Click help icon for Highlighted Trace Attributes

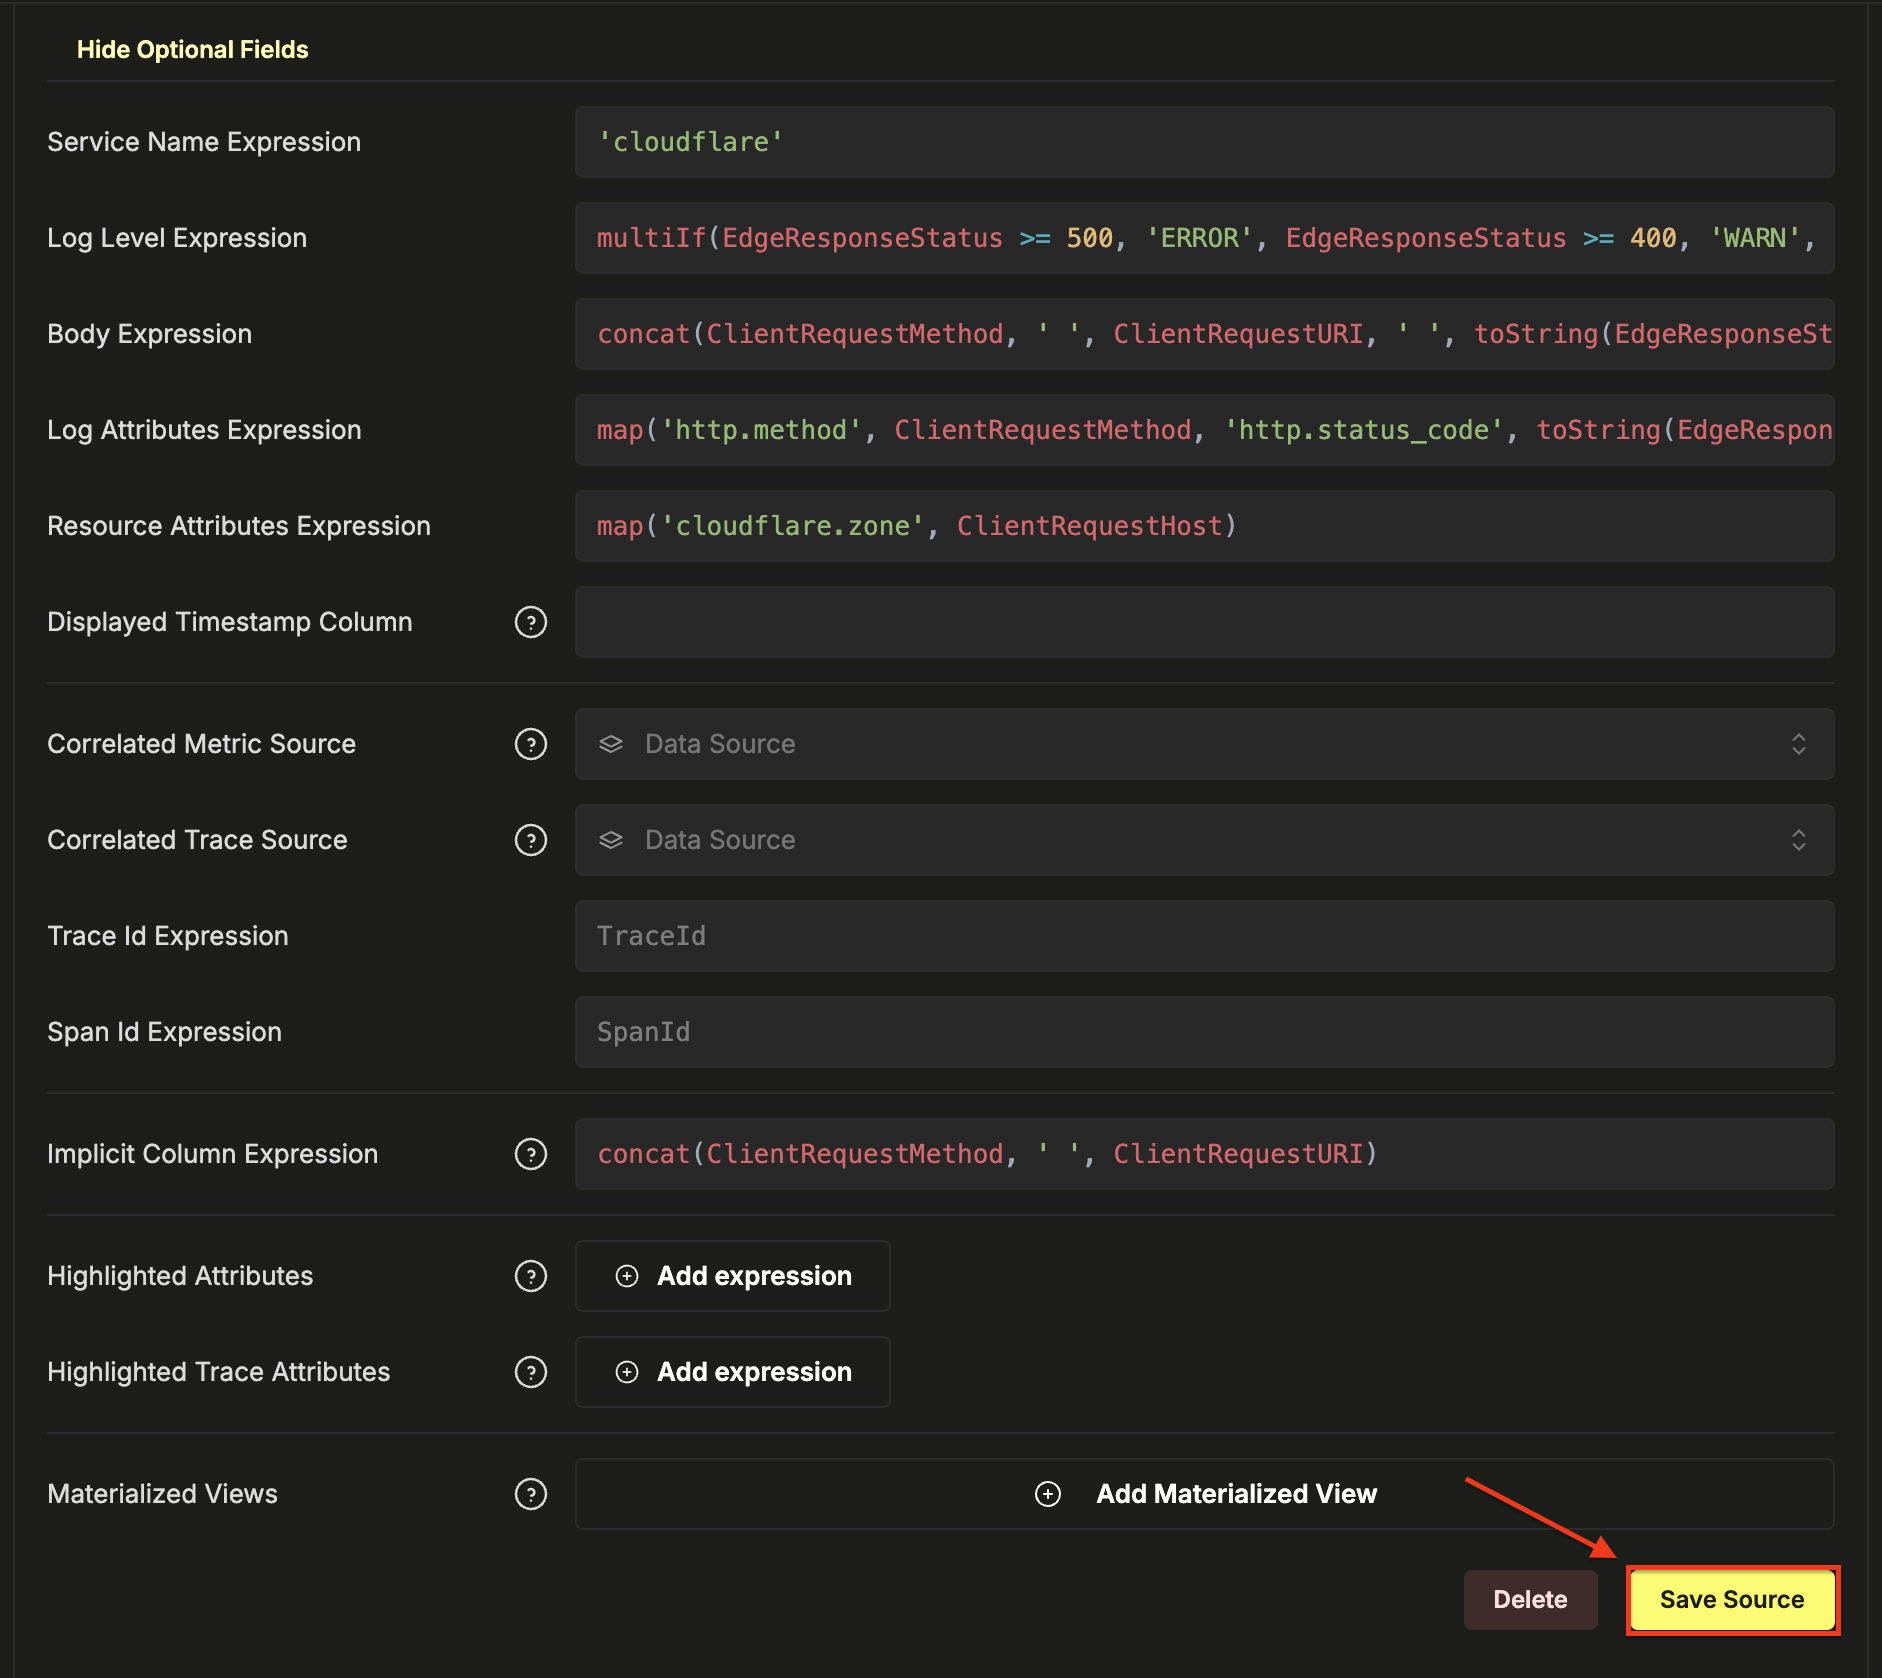(x=530, y=1372)
